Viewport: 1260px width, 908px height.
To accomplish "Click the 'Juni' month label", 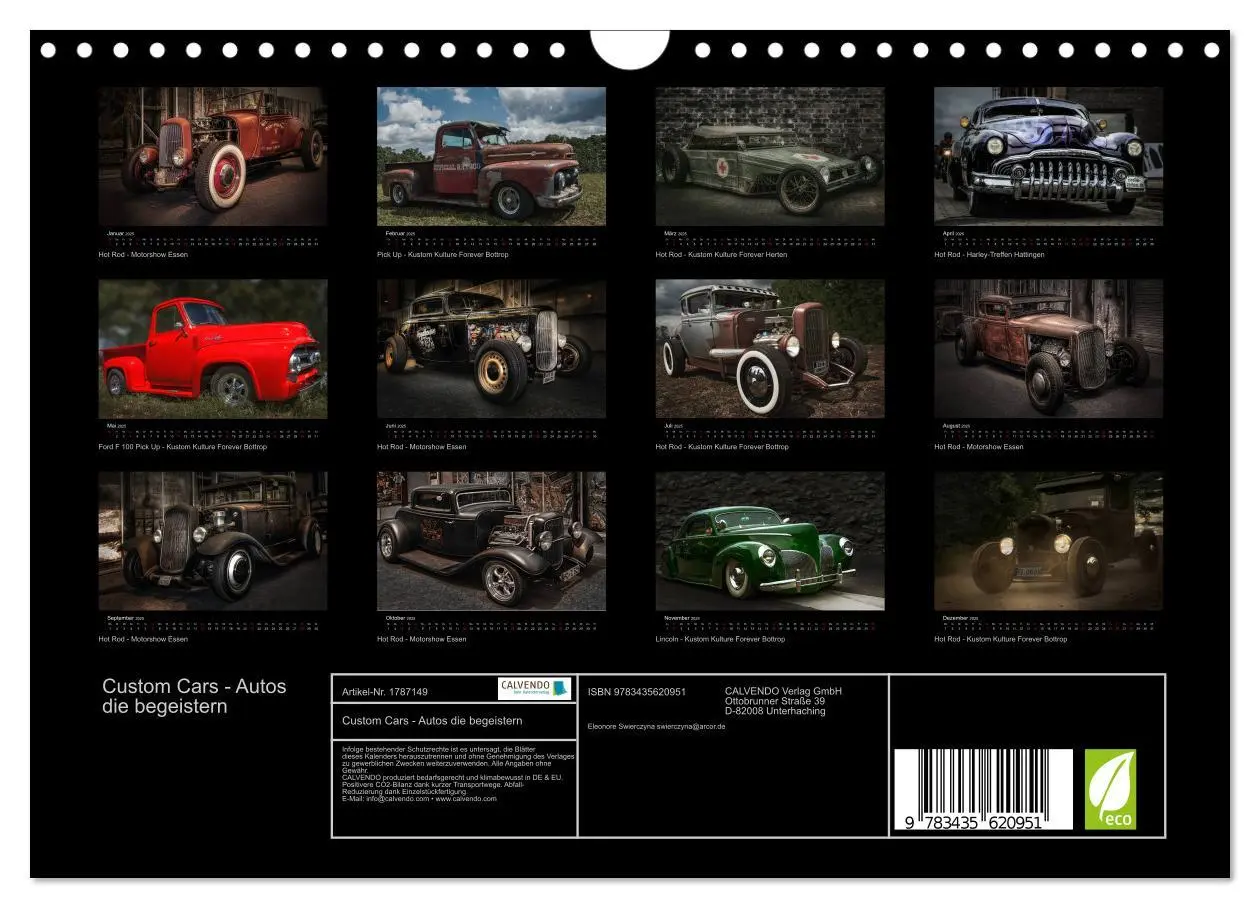I will 392,426.
